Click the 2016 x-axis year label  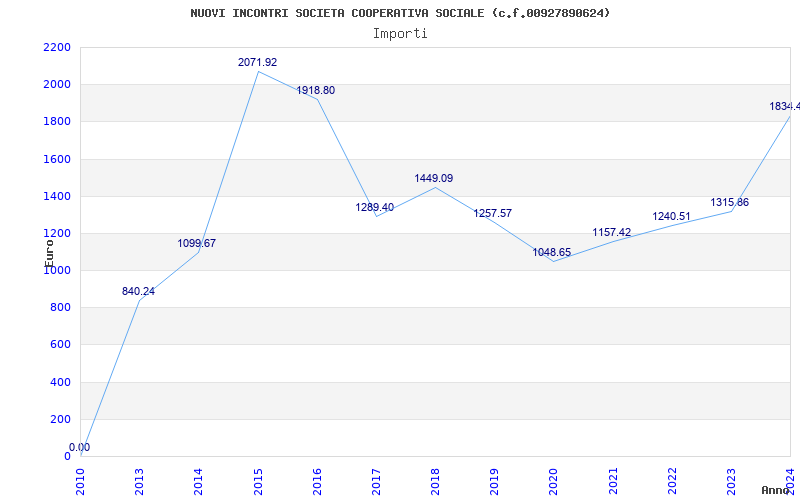(x=317, y=481)
